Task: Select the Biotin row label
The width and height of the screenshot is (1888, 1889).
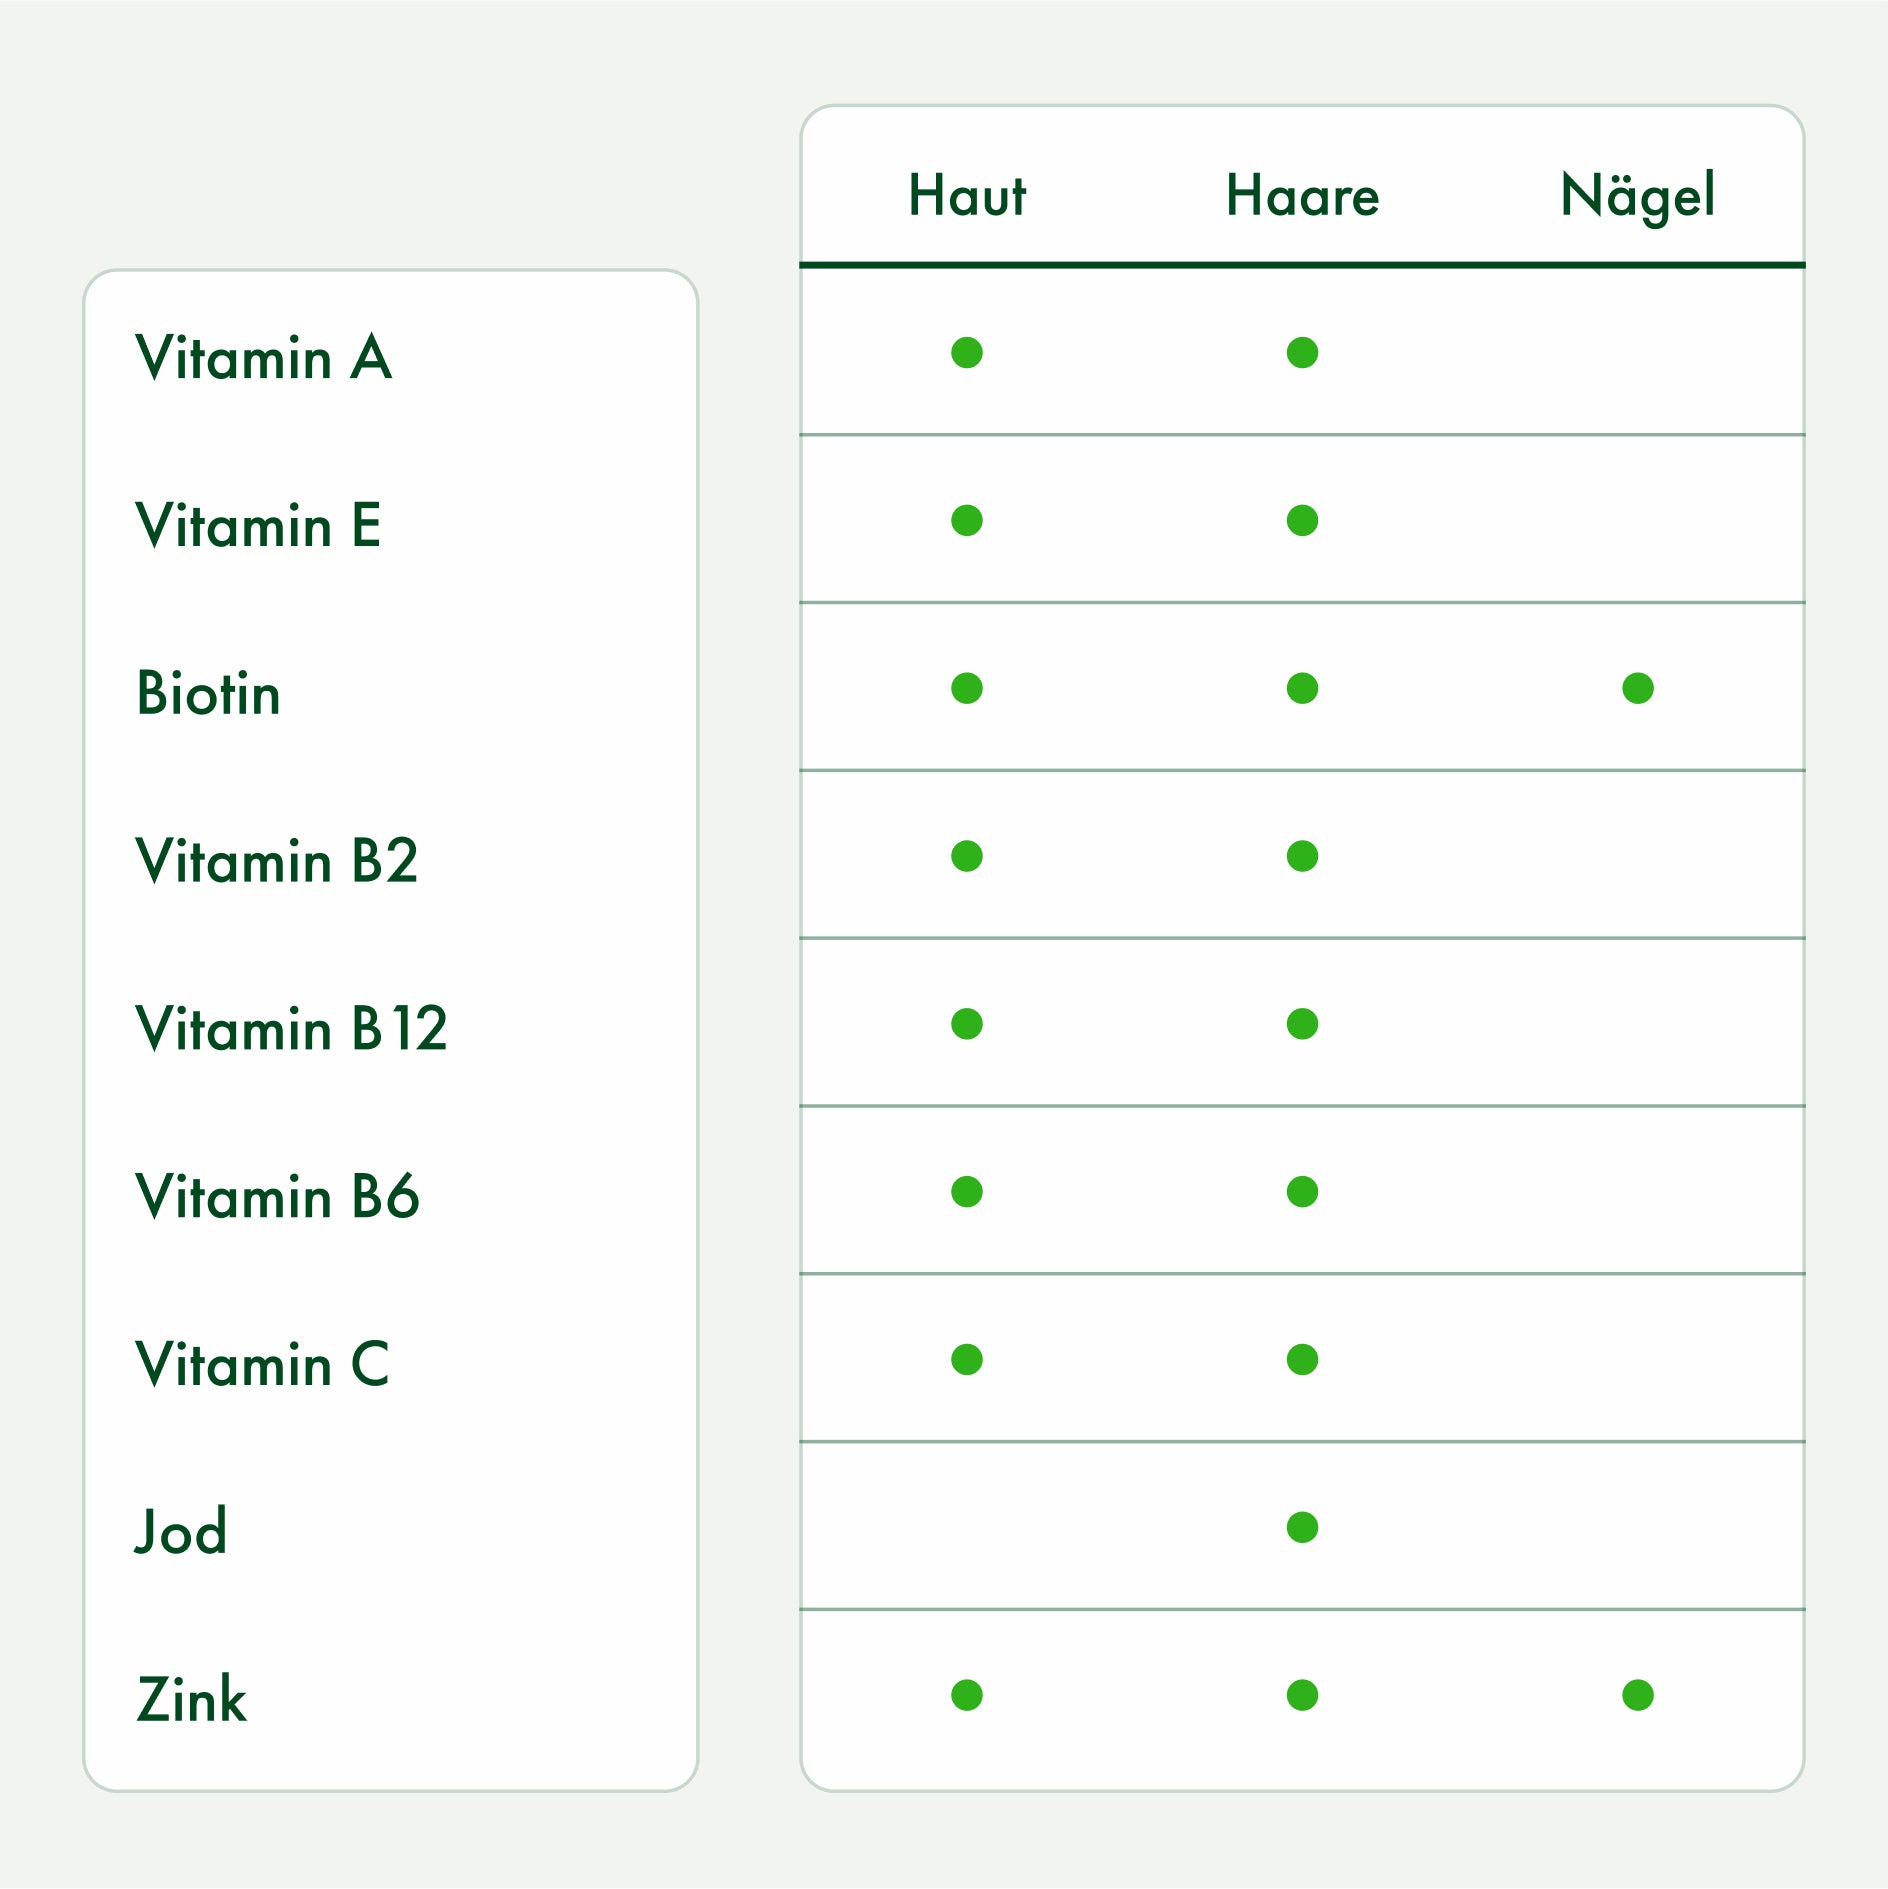Action: pos(208,693)
